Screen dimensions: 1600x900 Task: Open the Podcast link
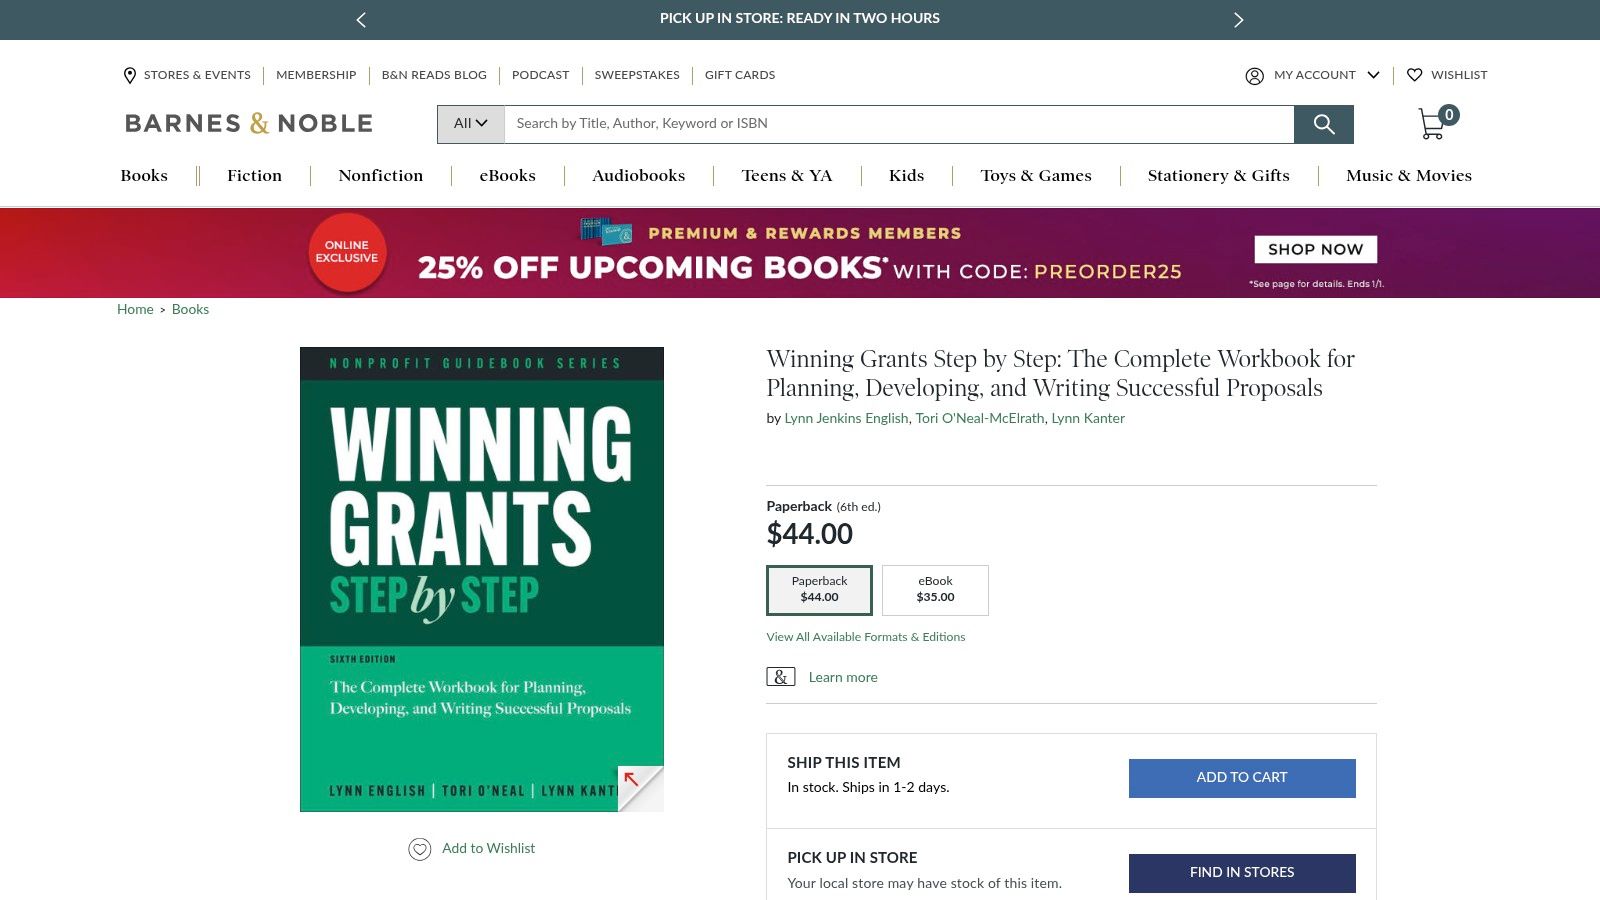click(540, 75)
